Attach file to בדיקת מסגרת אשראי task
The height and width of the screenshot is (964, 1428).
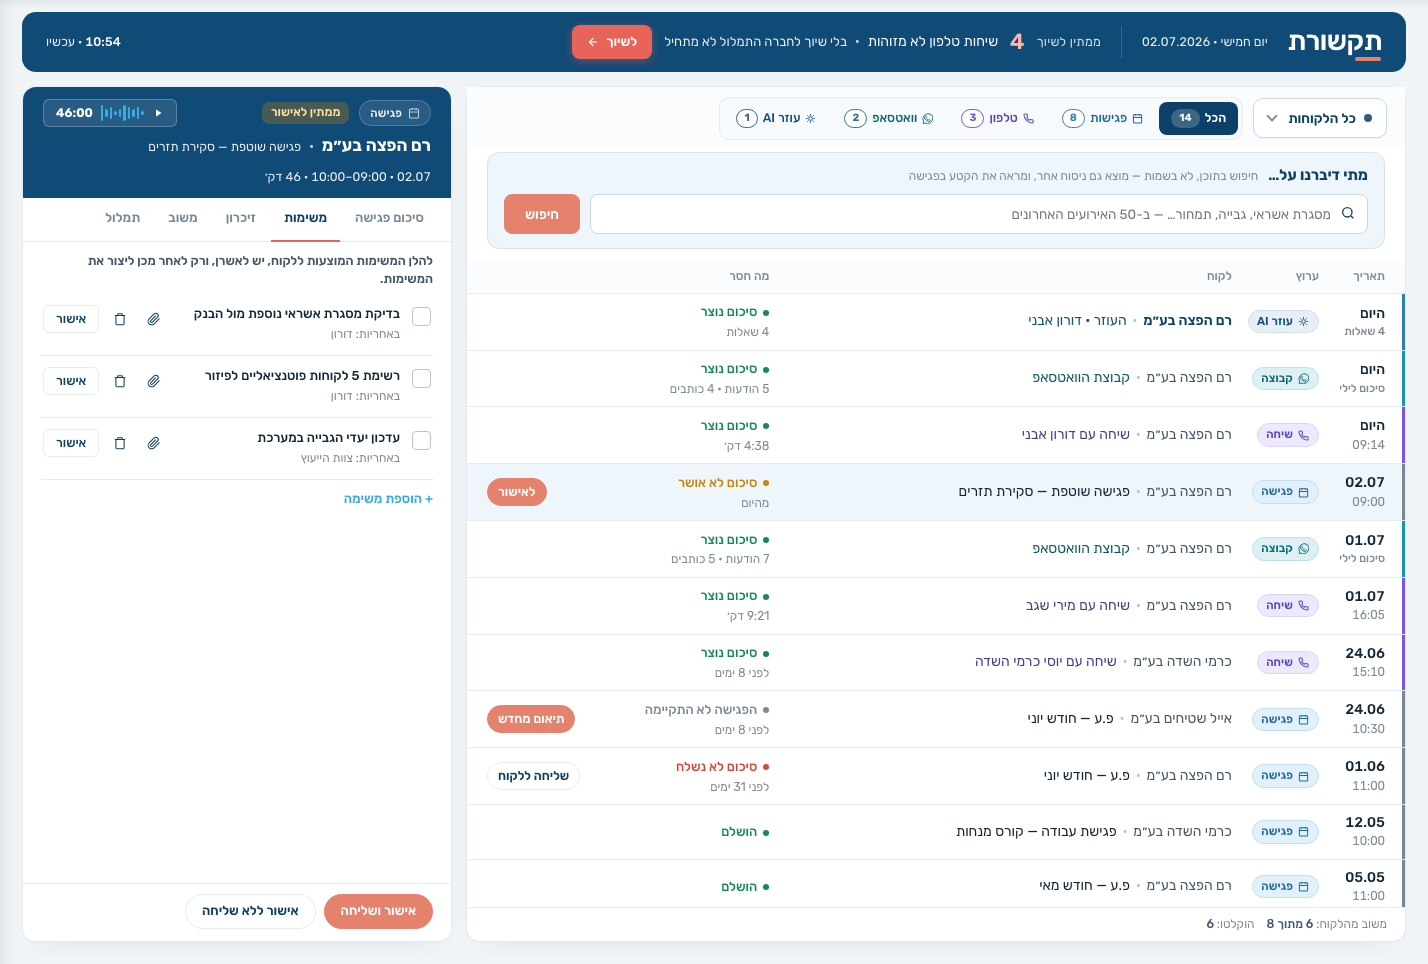154,319
